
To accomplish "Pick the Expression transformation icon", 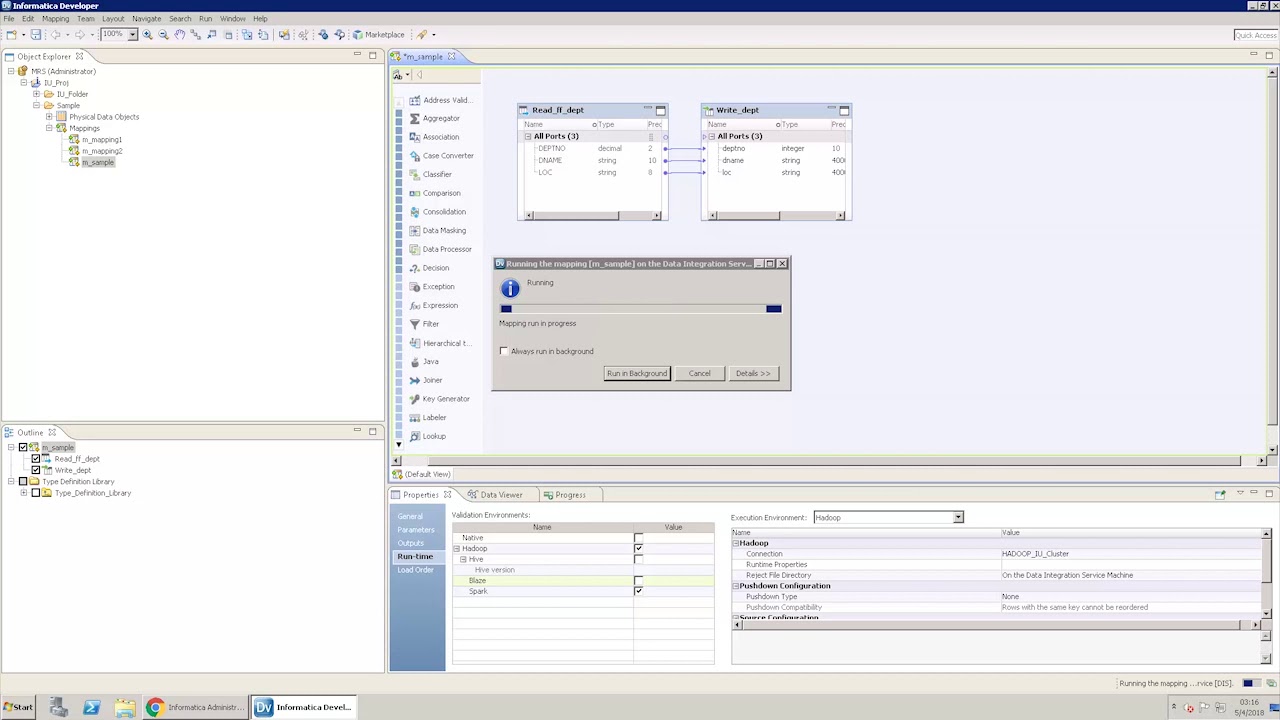I will 415,305.
